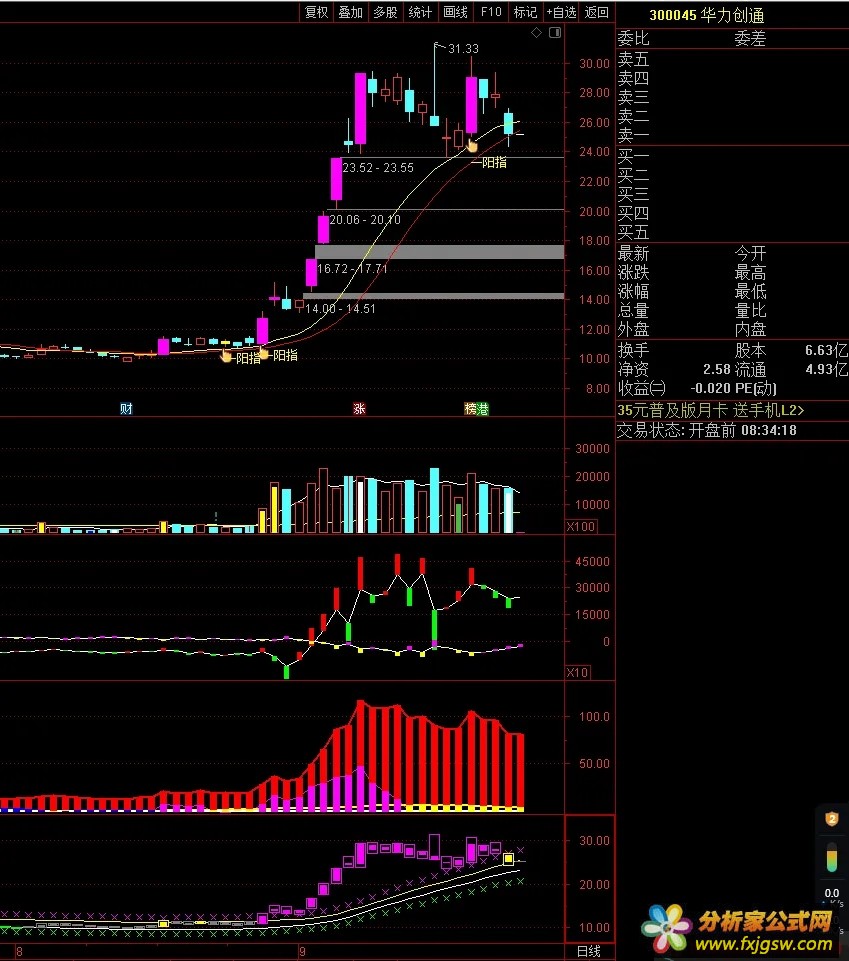Add stock via +自选 button
This screenshot has height=961, width=849.
tap(562, 12)
